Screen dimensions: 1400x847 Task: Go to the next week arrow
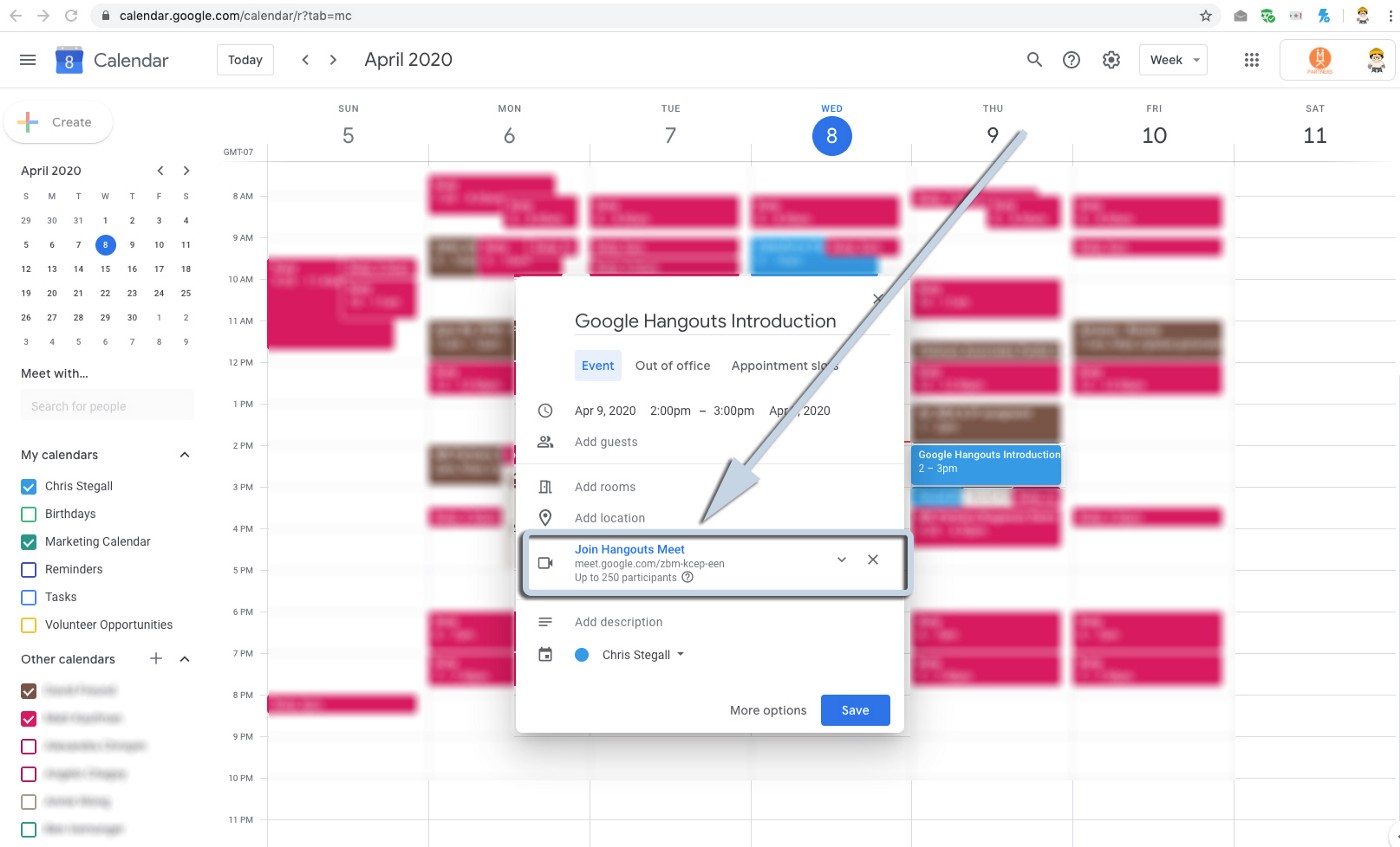333,60
